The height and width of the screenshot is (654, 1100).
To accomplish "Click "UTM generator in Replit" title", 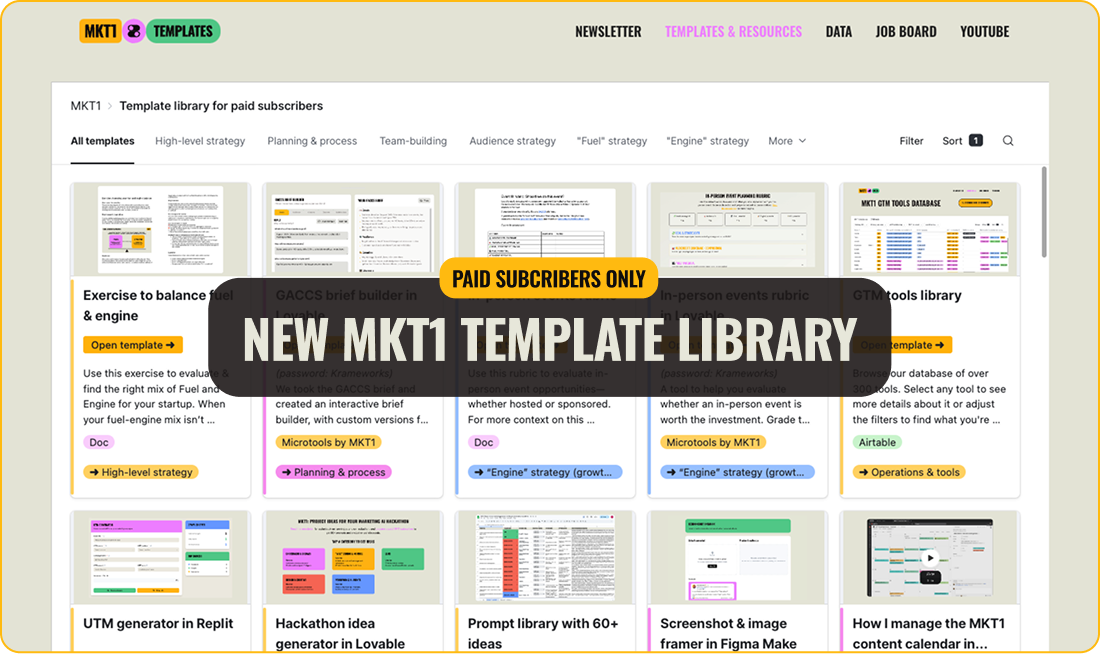I will pyautogui.click(x=158, y=624).
